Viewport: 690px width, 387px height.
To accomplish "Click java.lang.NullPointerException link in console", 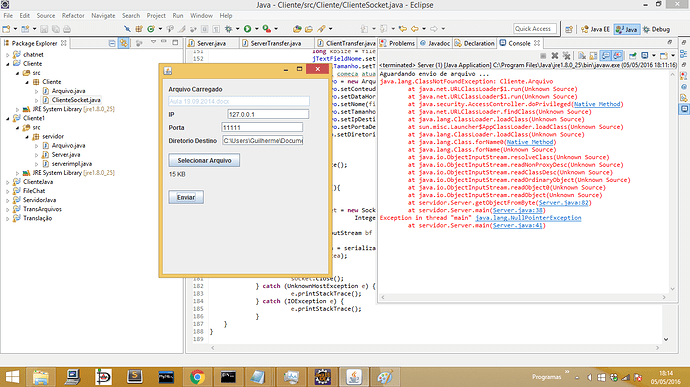I will click(x=528, y=218).
